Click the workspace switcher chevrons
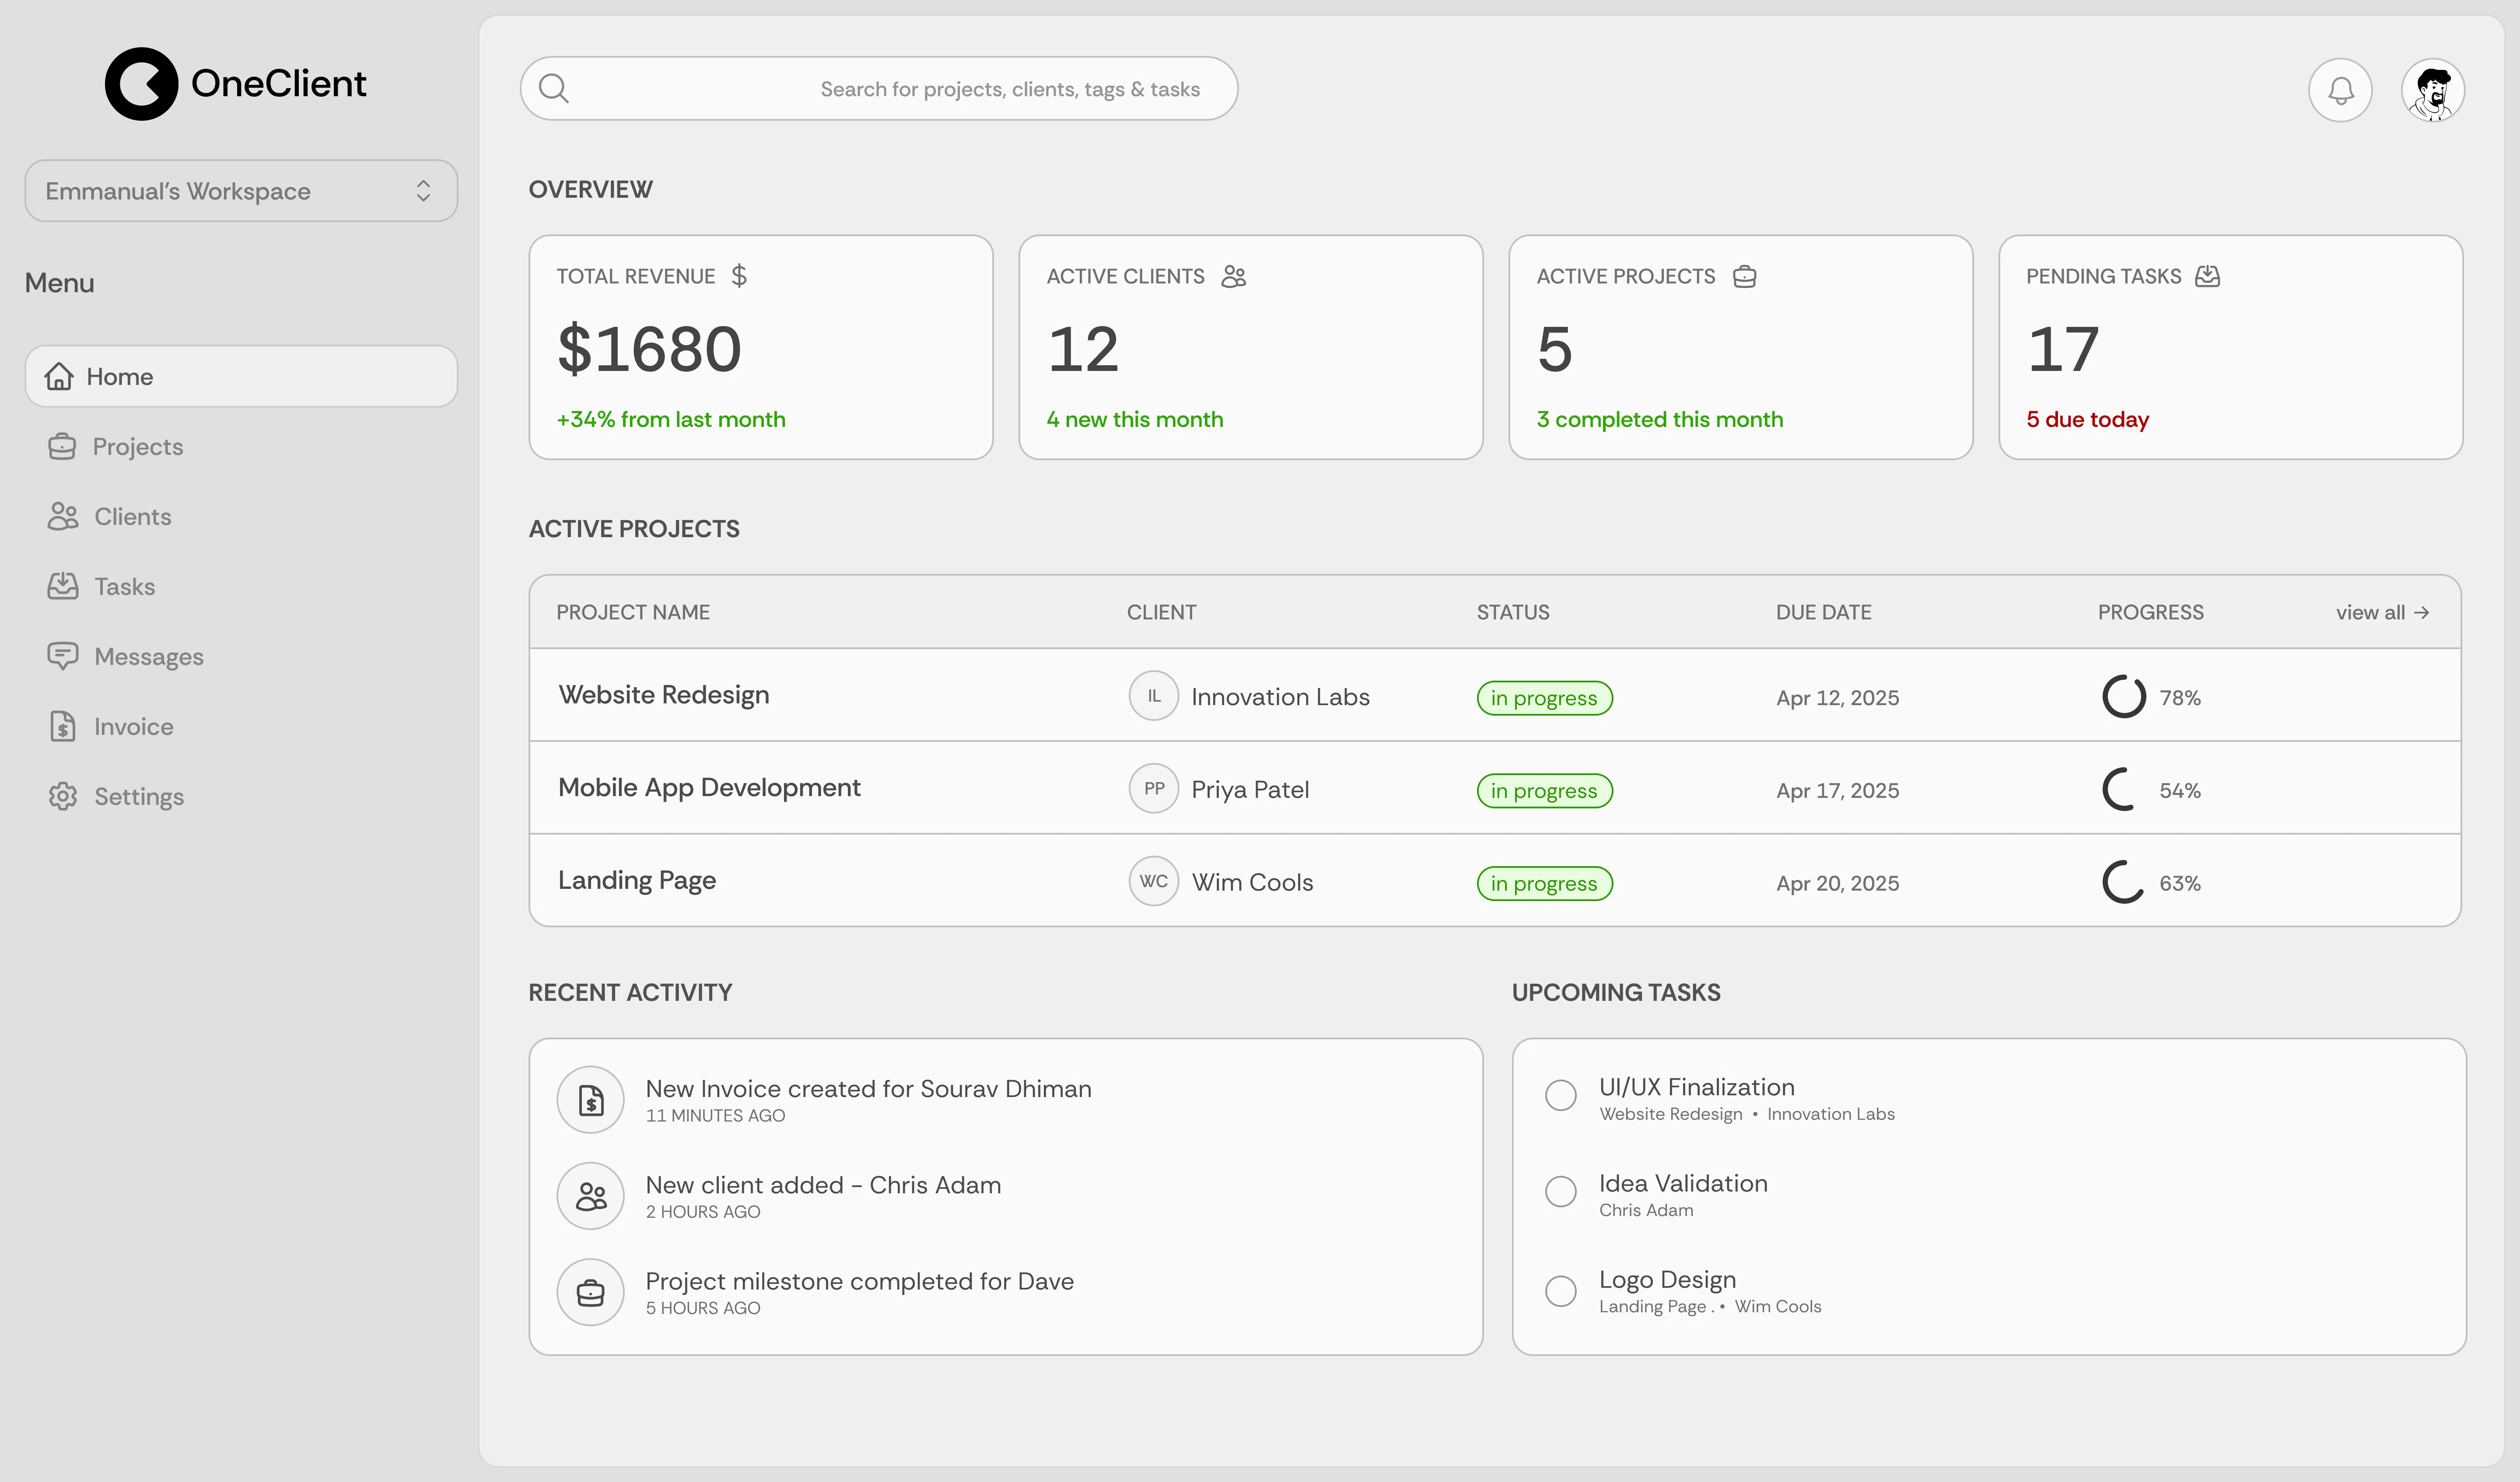Image resolution: width=2520 pixels, height=1482 pixels. point(423,191)
